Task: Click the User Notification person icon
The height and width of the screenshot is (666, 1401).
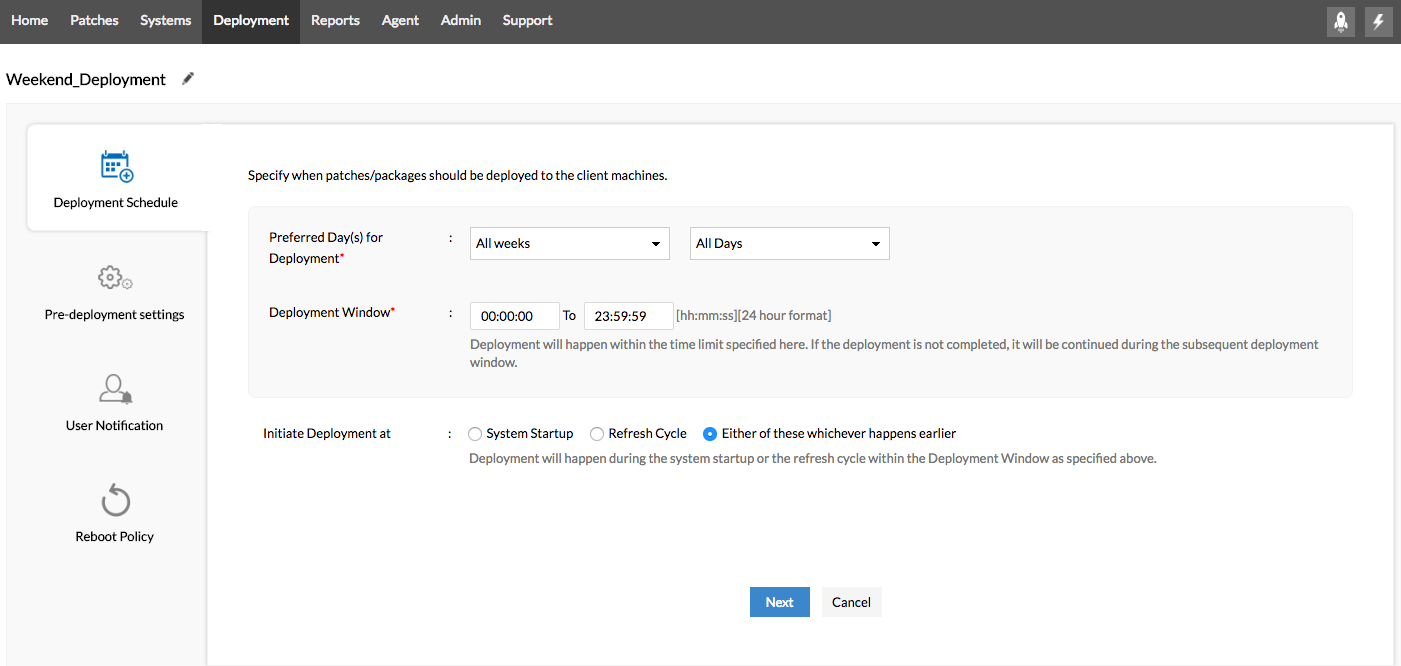Action: point(115,389)
